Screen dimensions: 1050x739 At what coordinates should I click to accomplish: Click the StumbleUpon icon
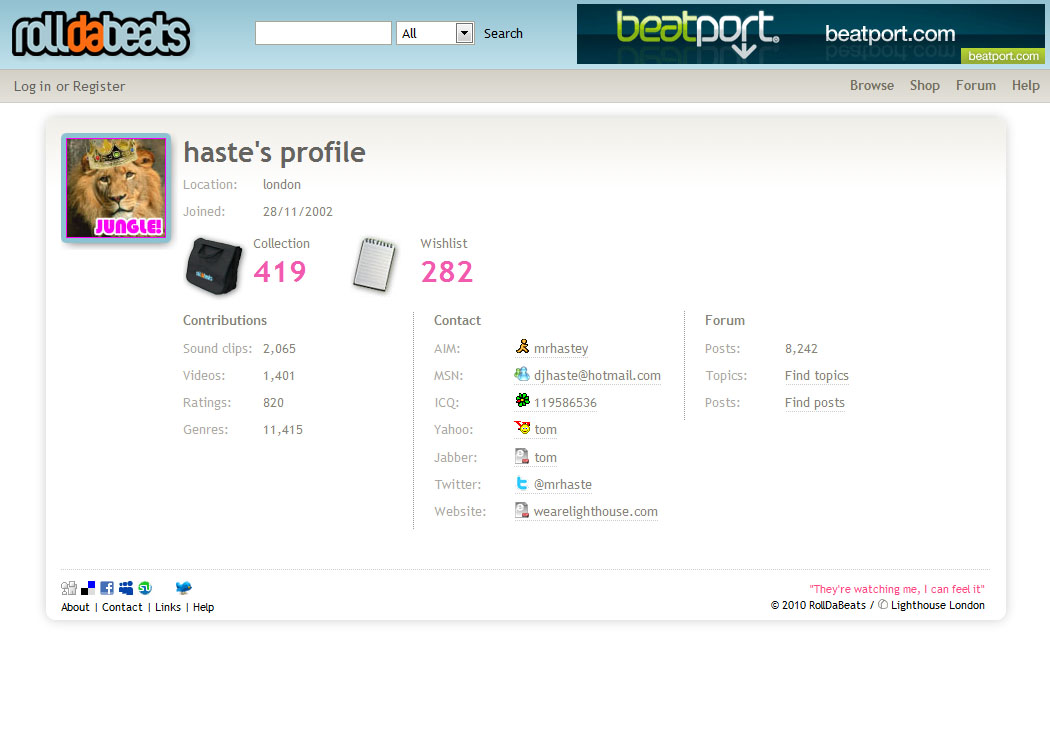(145, 588)
